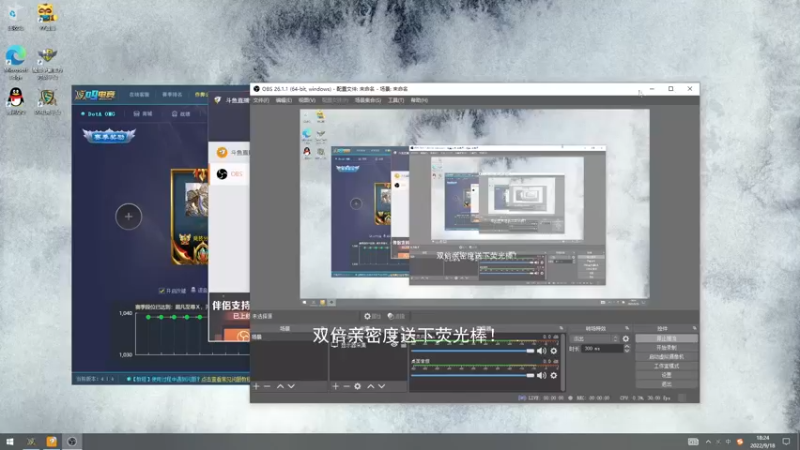Click the audio mixer vertical scrollbar
This screenshot has height=450, width=800.
(563, 362)
